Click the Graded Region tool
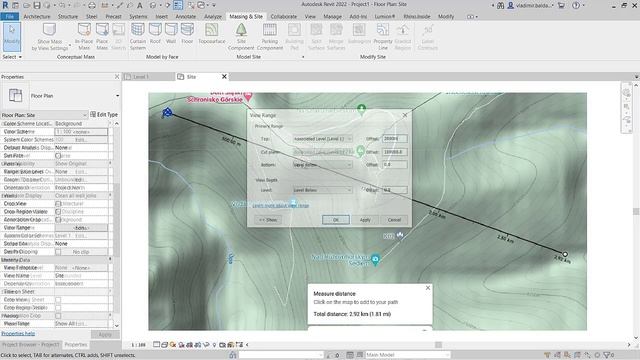The height and width of the screenshot is (360, 640). tap(403, 36)
